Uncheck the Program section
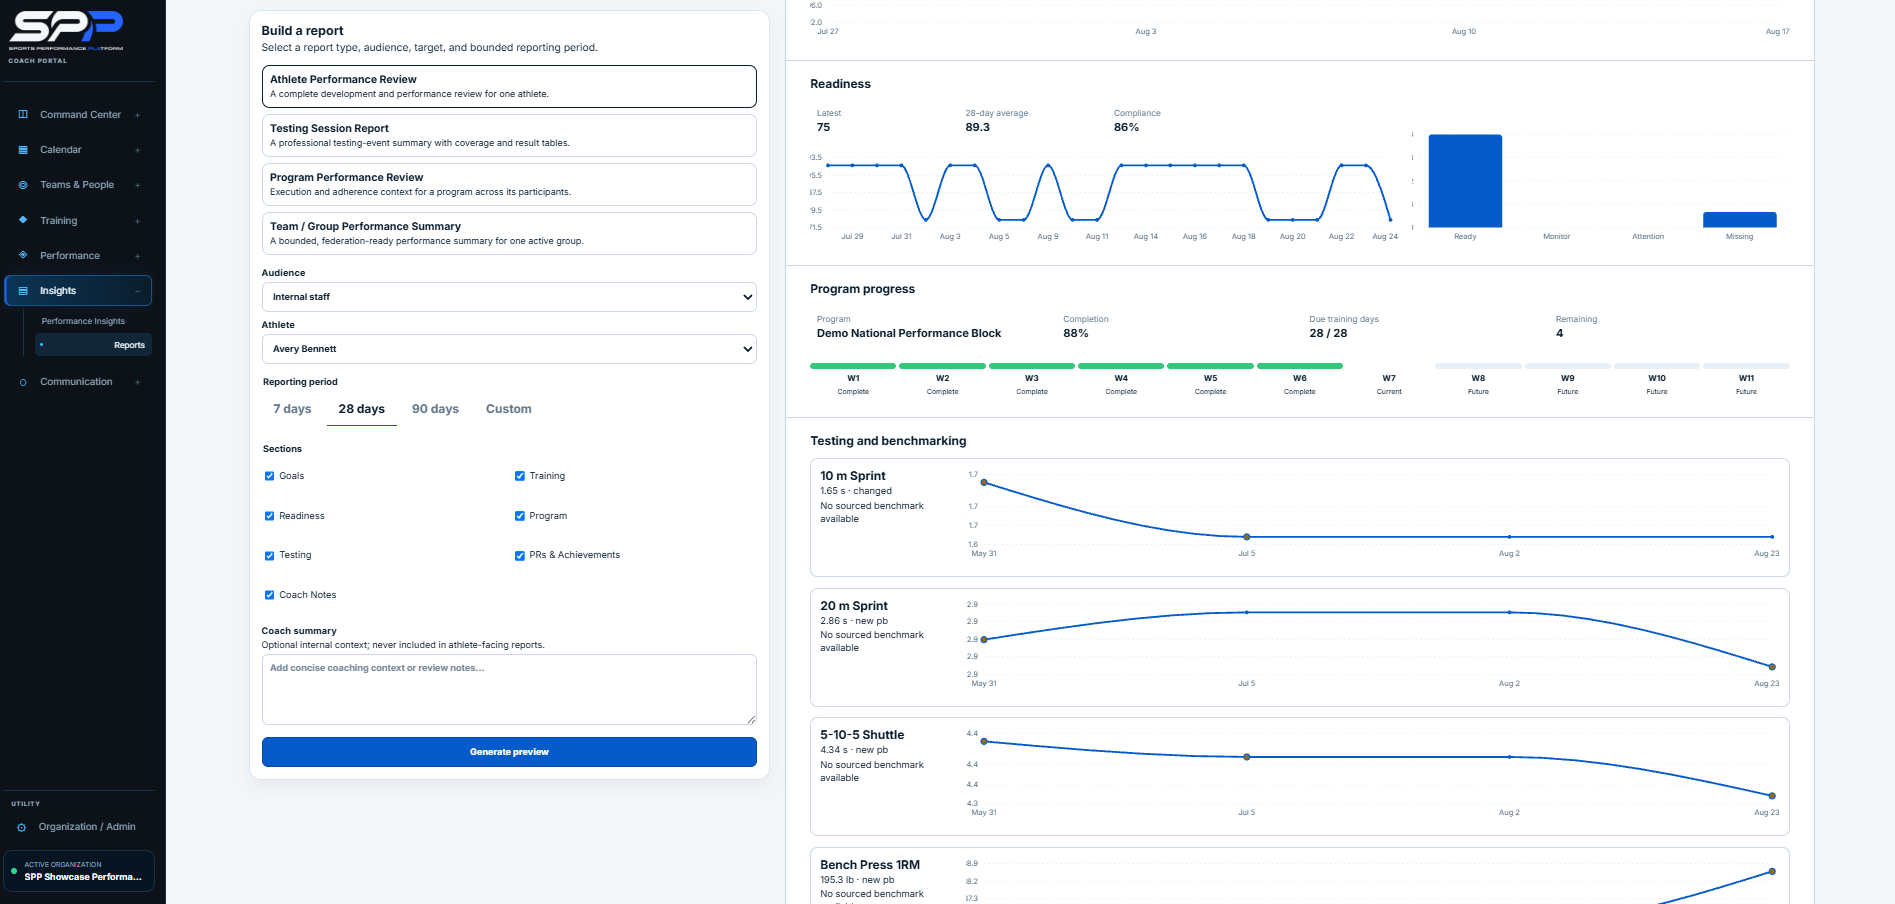Image resolution: width=1895 pixels, height=904 pixels. tap(520, 516)
